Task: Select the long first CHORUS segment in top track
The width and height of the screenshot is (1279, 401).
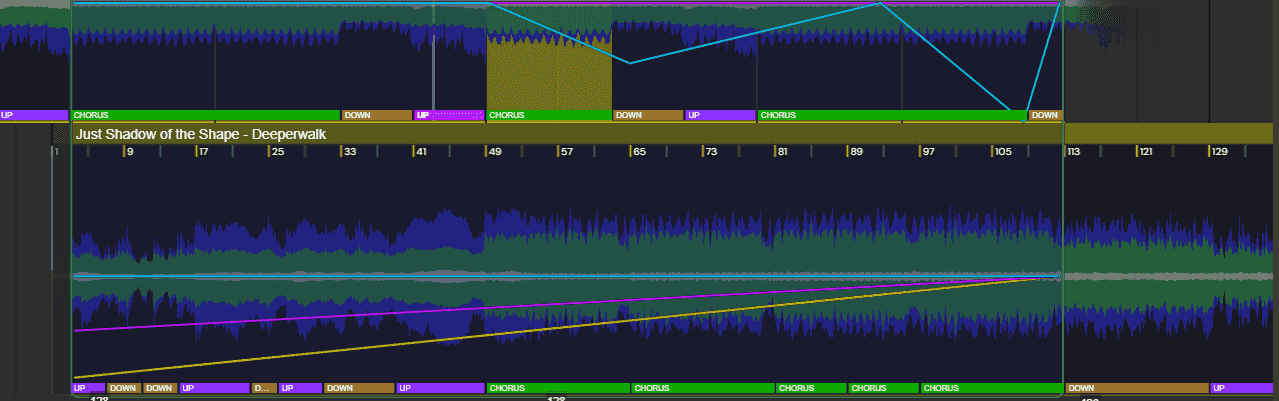Action: point(206,115)
